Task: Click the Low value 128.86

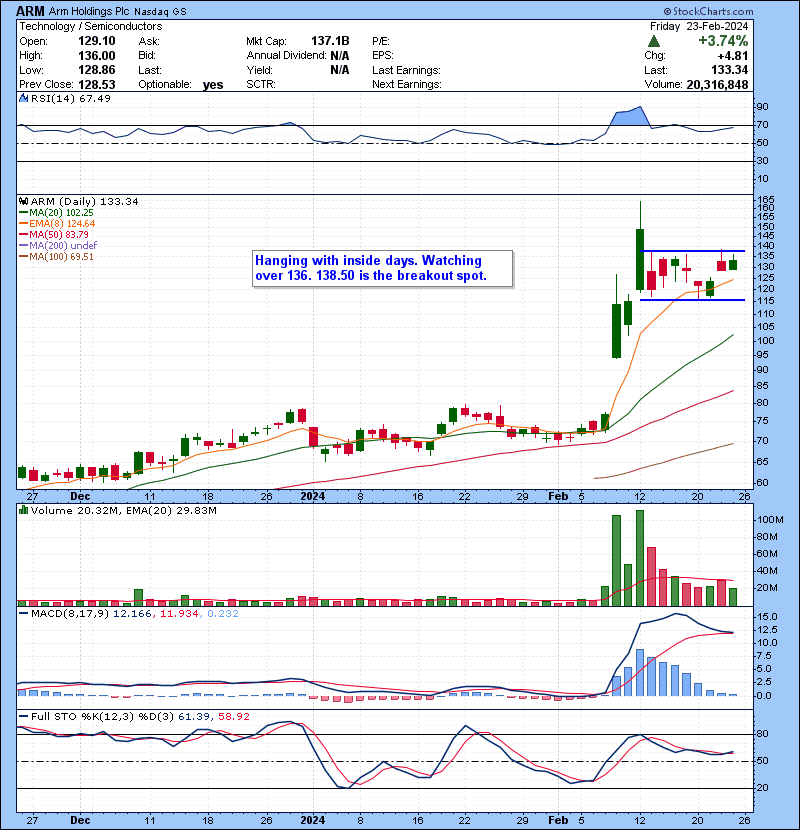Action: (96, 70)
